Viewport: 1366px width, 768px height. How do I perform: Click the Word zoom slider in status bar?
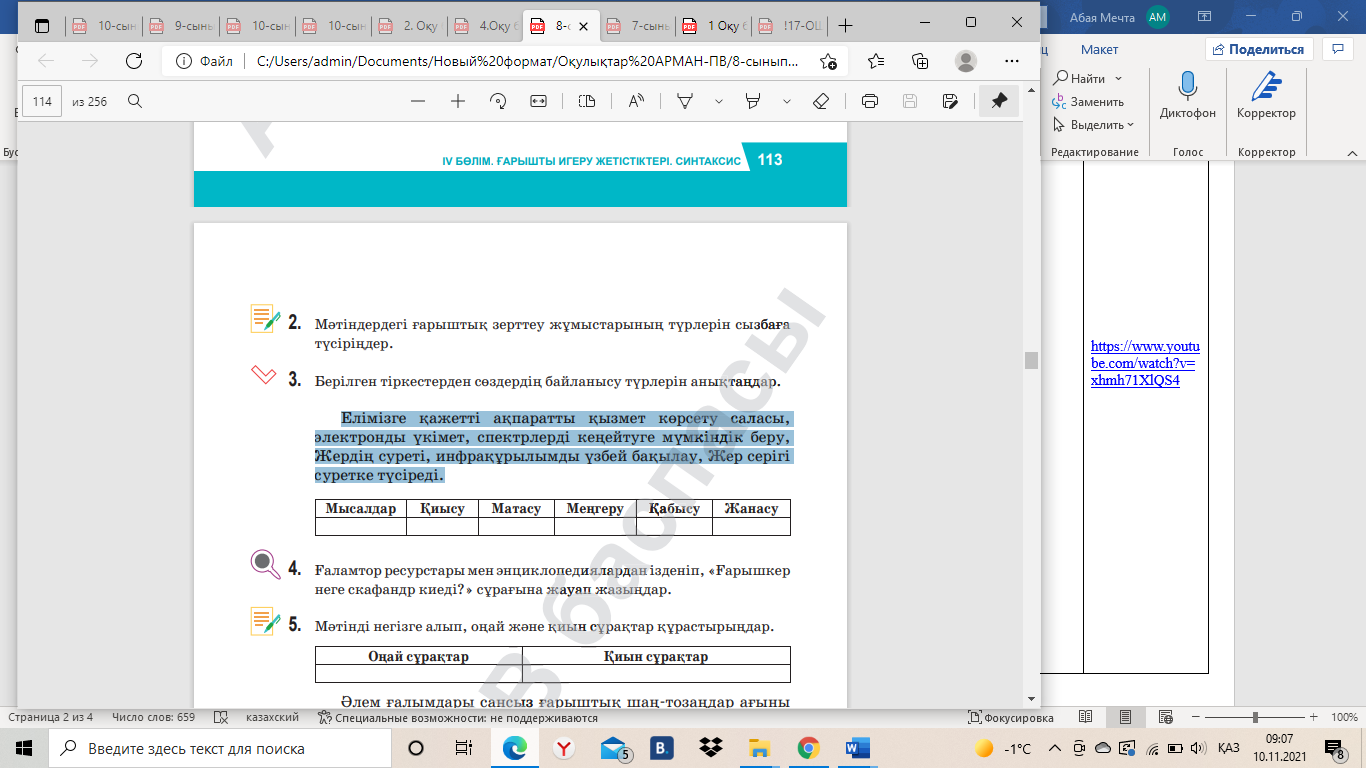(x=1255, y=718)
